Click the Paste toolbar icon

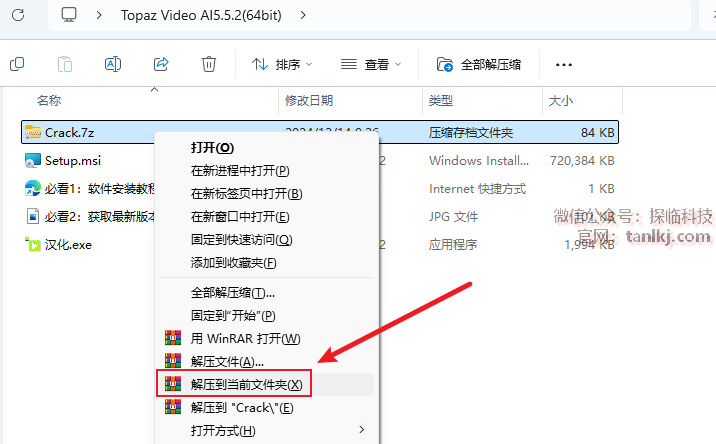pos(65,64)
